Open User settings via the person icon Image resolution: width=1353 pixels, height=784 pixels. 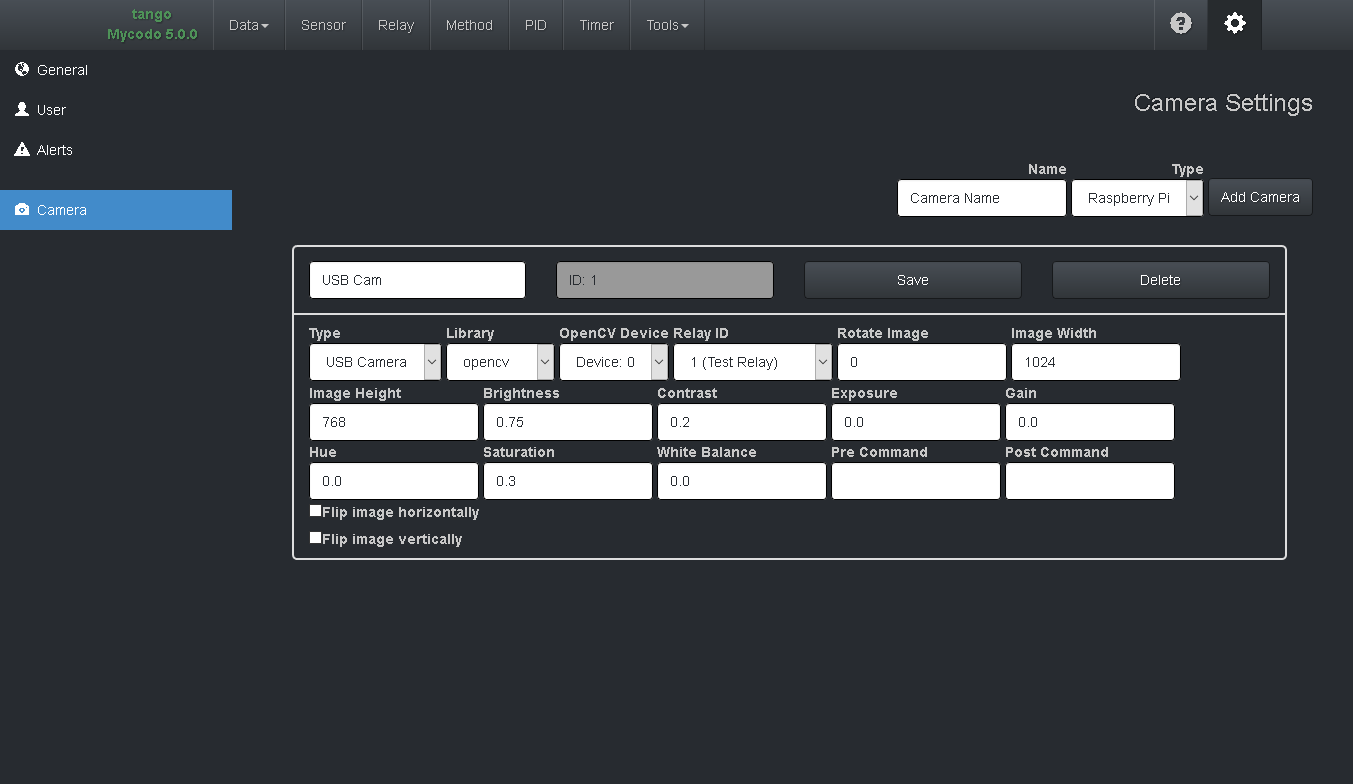coord(23,109)
